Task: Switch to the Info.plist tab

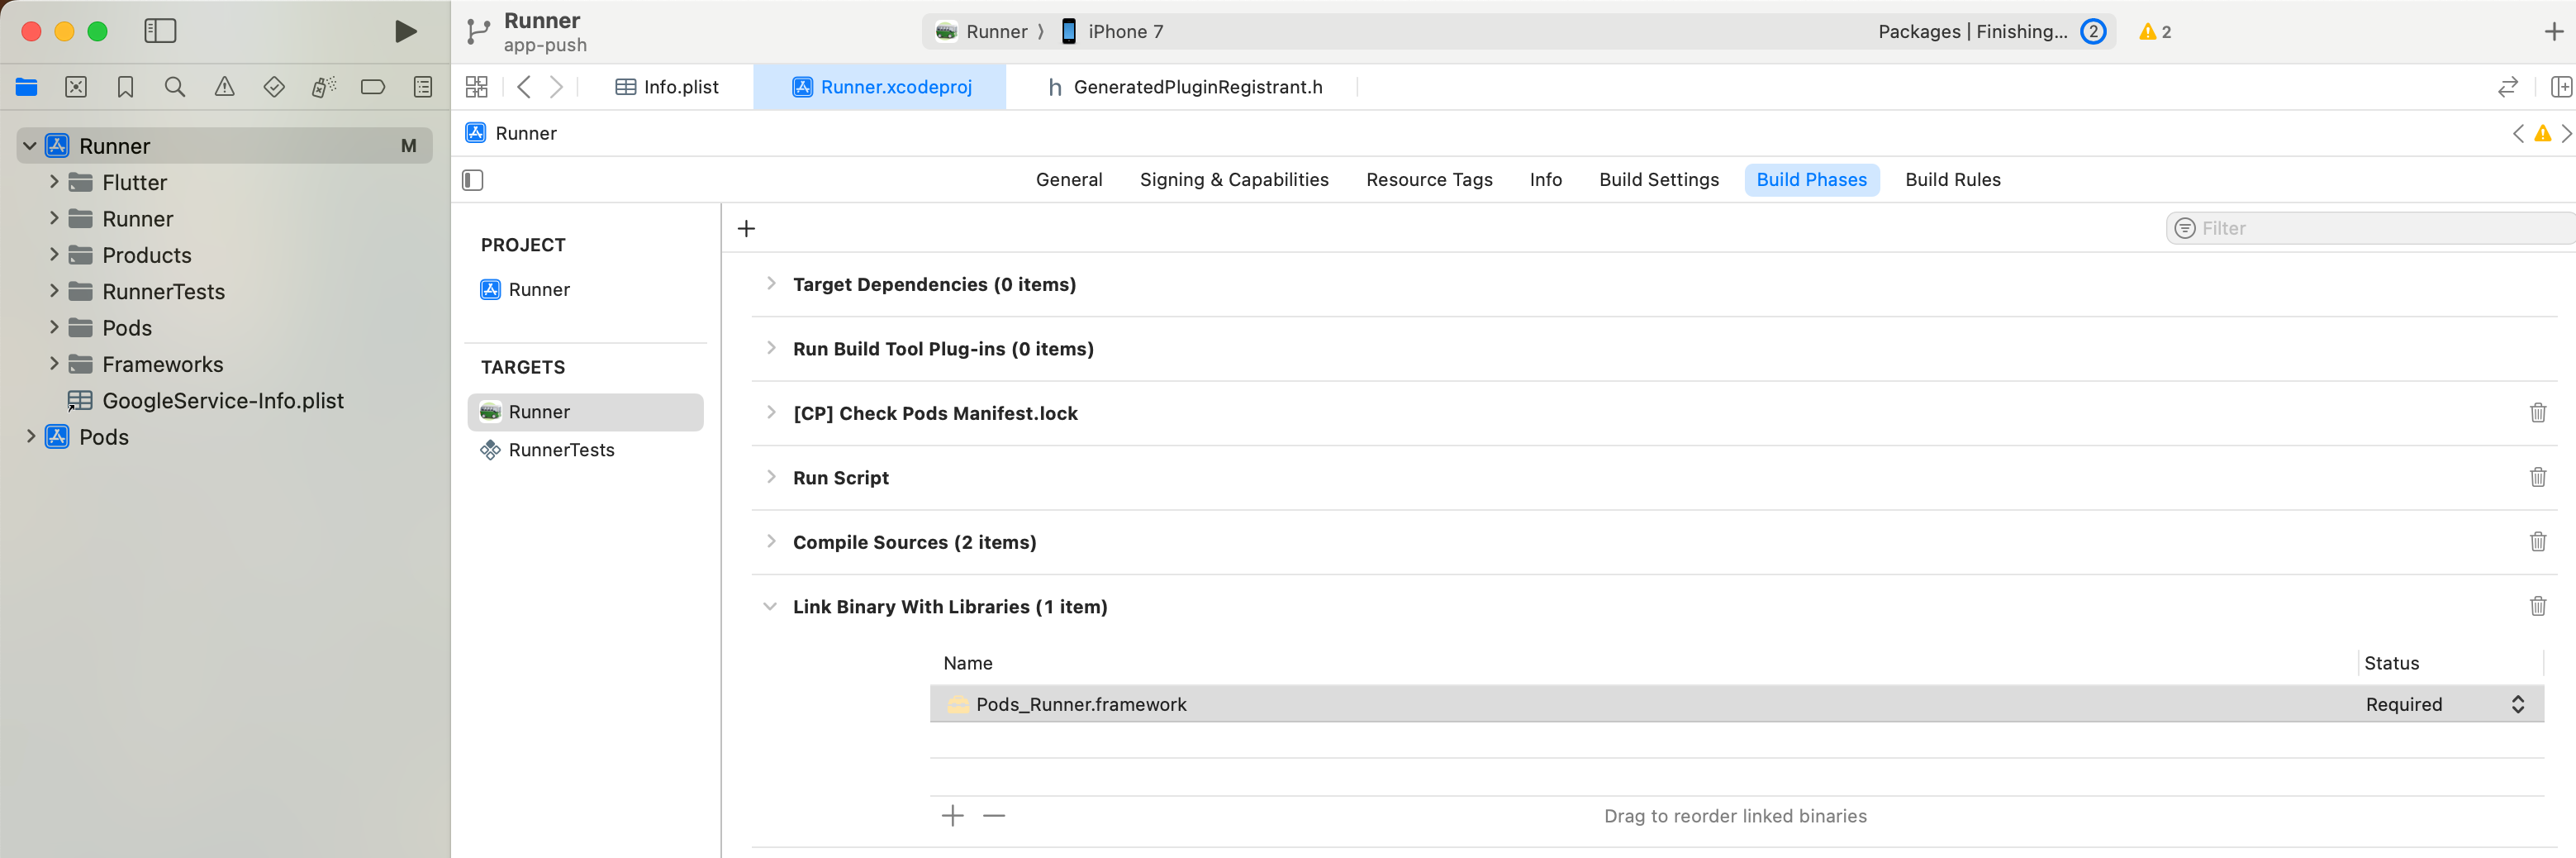Action: 667,87
